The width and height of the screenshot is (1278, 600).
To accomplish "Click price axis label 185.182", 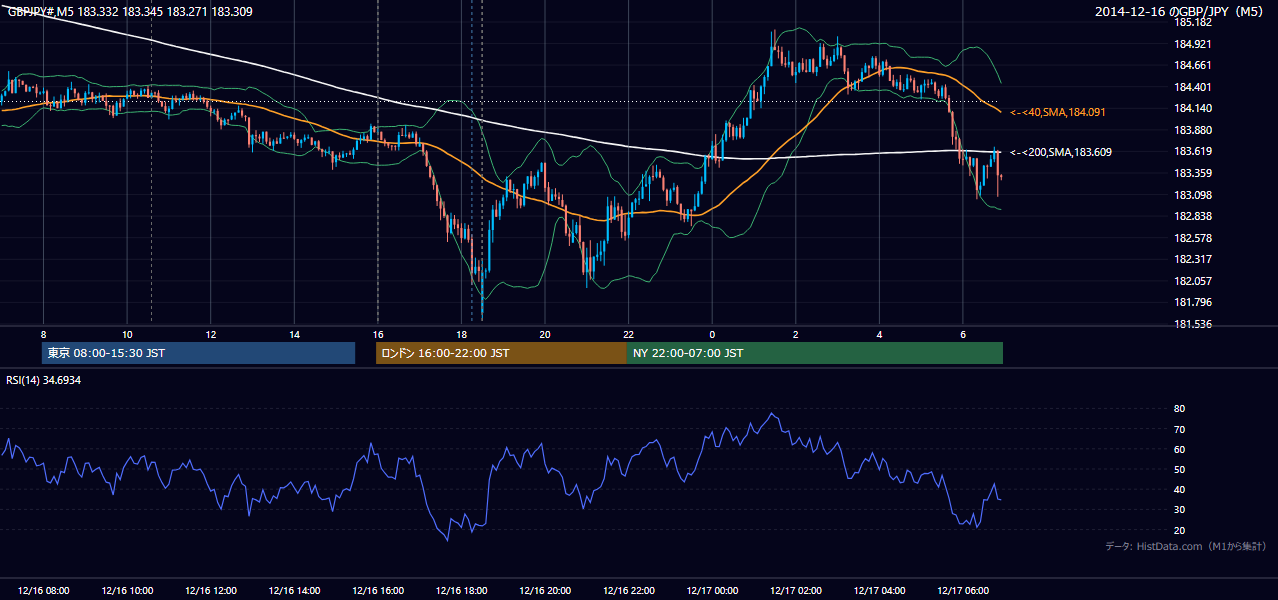I will coord(1192,22).
